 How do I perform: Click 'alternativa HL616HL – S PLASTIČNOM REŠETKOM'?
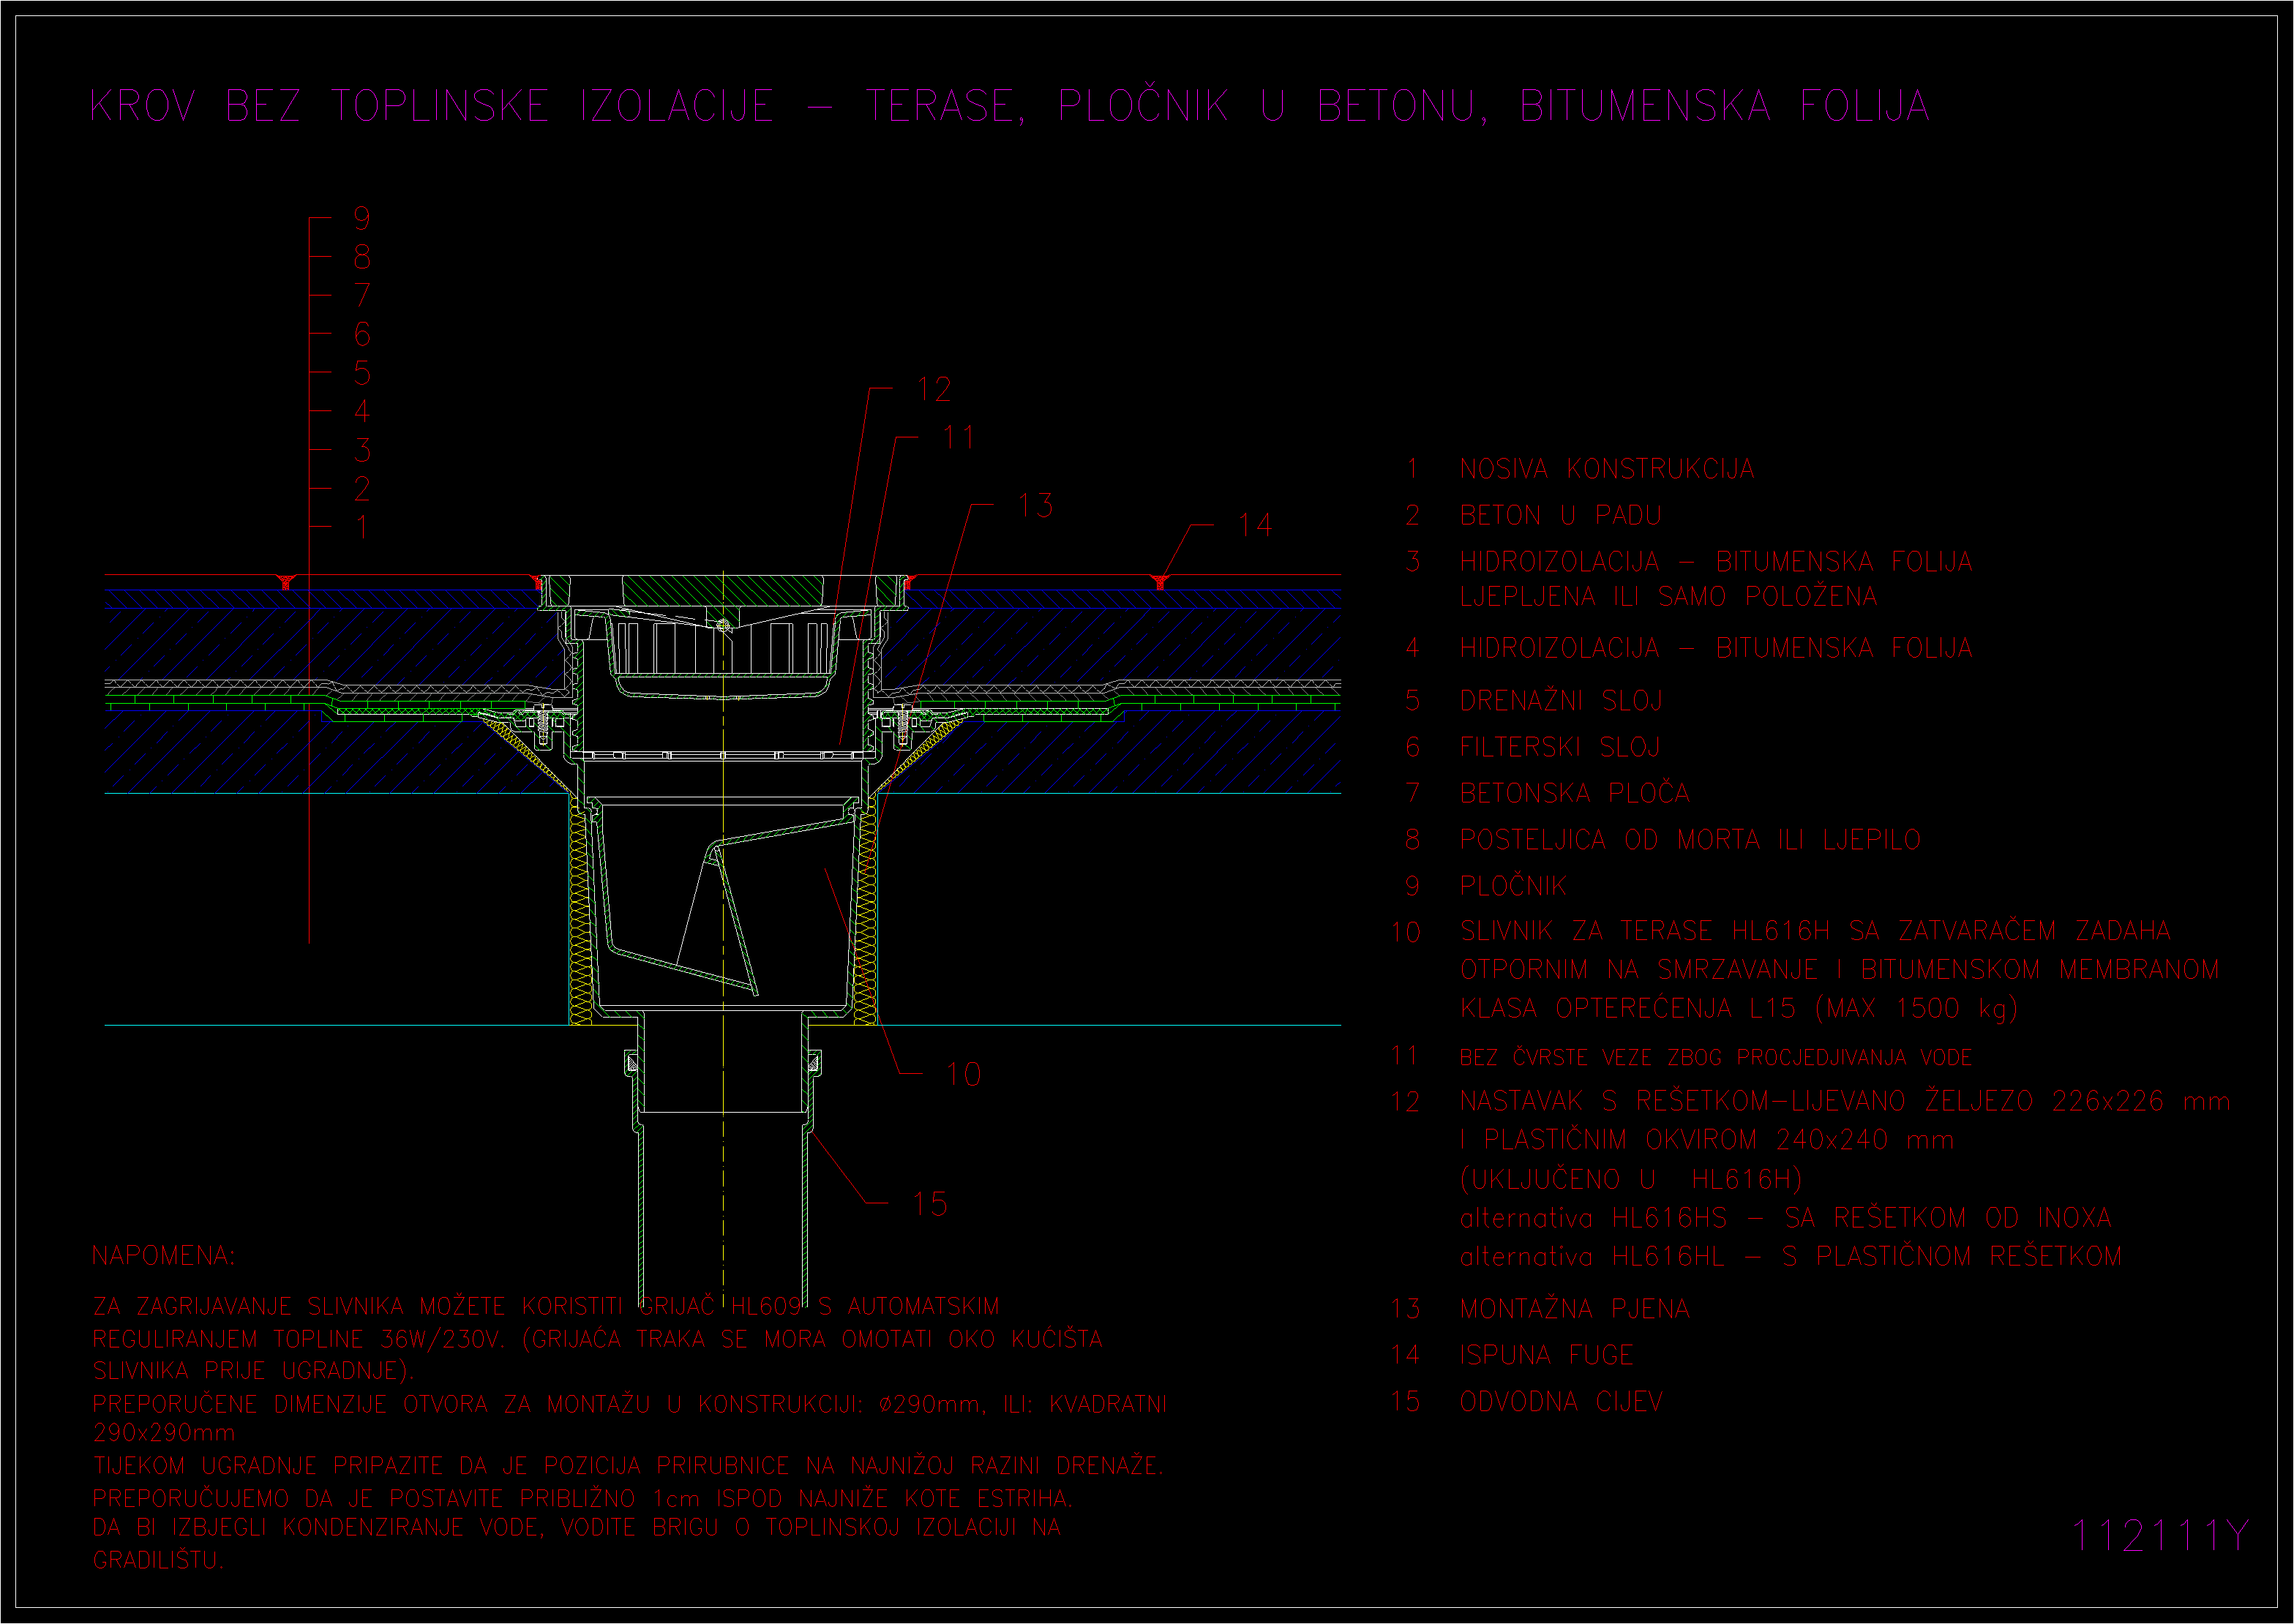coord(1790,1257)
